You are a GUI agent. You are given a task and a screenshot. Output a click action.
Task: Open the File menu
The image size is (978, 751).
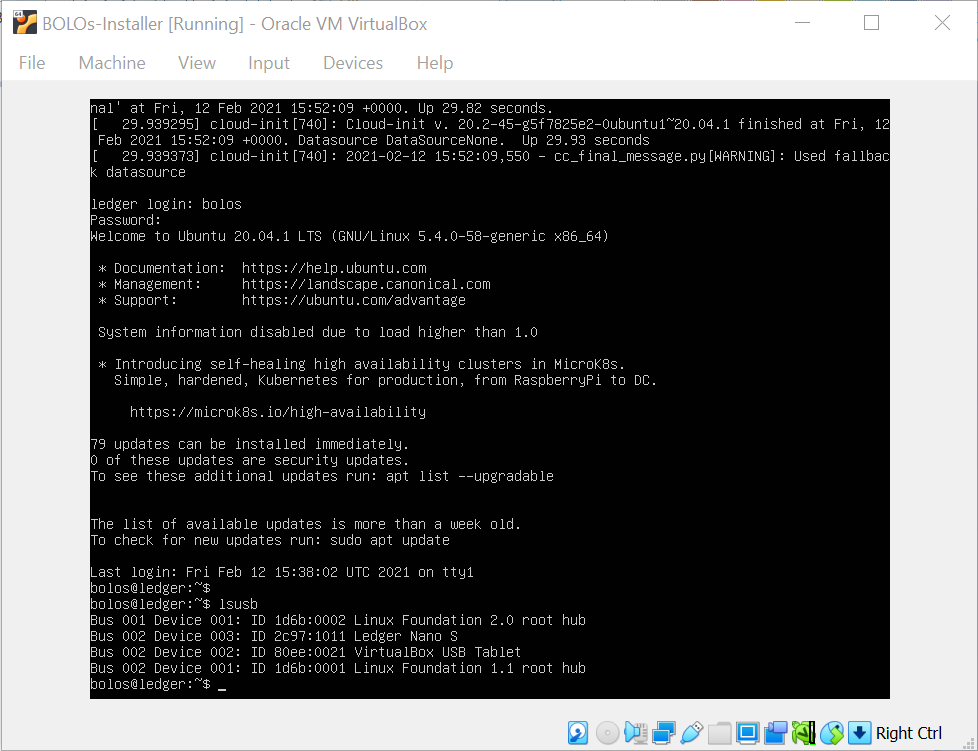click(x=32, y=63)
